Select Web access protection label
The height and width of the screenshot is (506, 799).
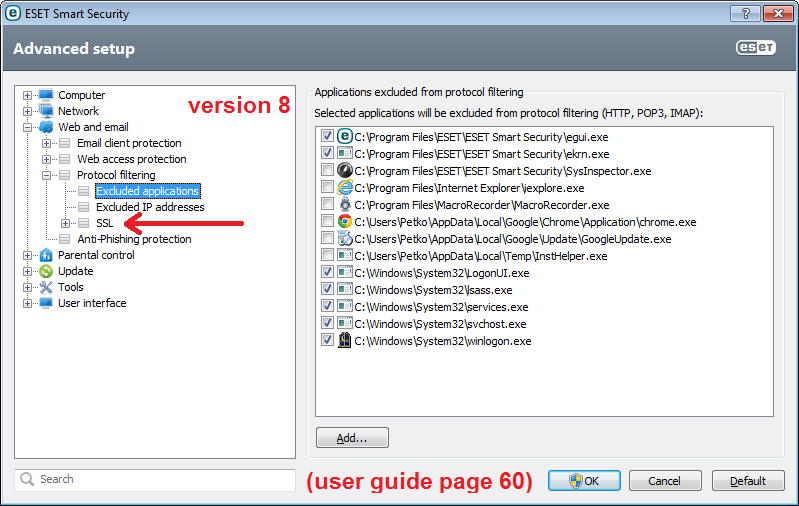[x=131, y=159]
